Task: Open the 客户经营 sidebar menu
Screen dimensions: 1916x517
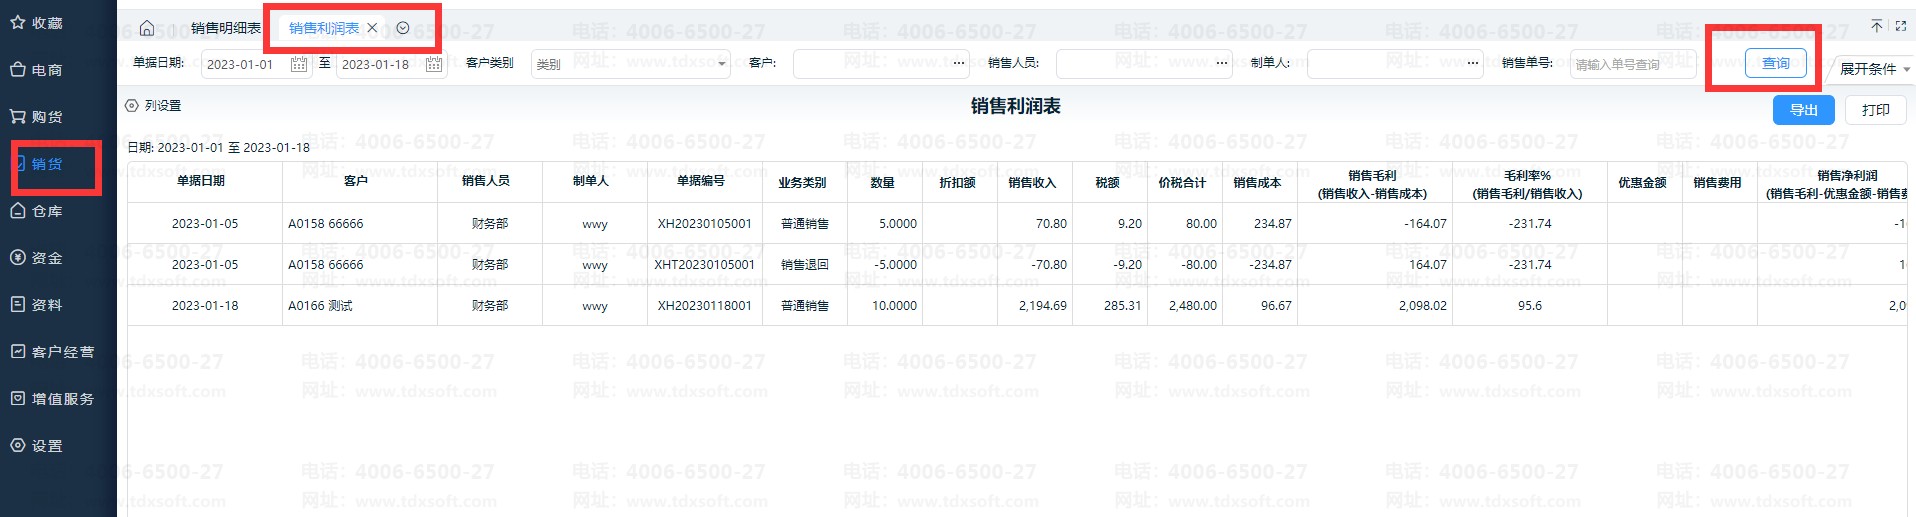Action: [52, 352]
